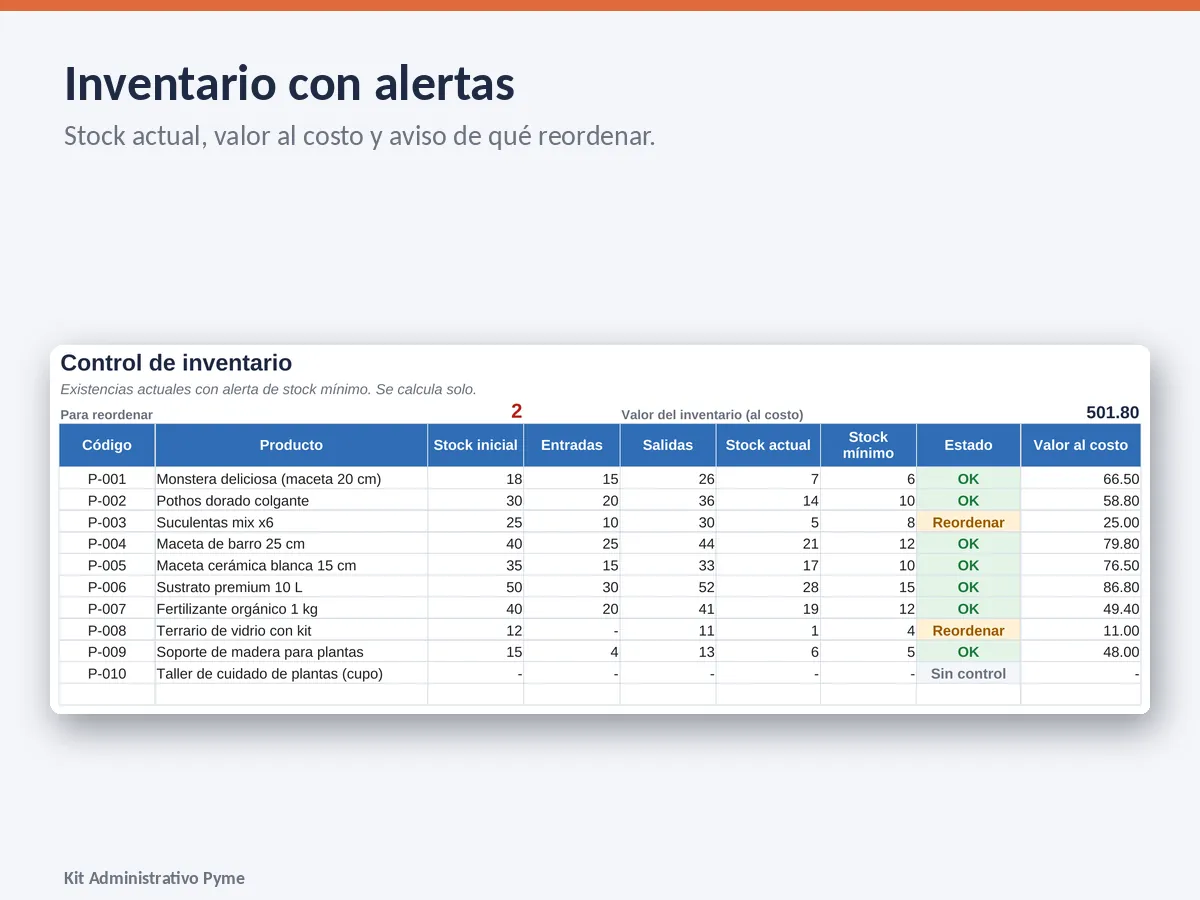The width and height of the screenshot is (1200, 900).
Task: Click product 'Taller de cuidado de plantas (cupo)'
Action: click(270, 673)
